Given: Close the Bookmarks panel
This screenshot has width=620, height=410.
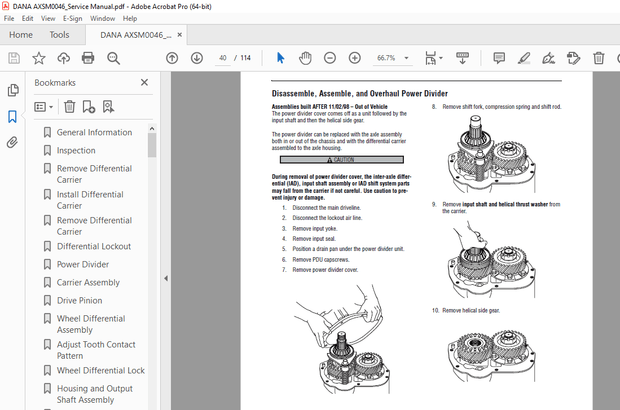Looking at the screenshot, I should 144,82.
